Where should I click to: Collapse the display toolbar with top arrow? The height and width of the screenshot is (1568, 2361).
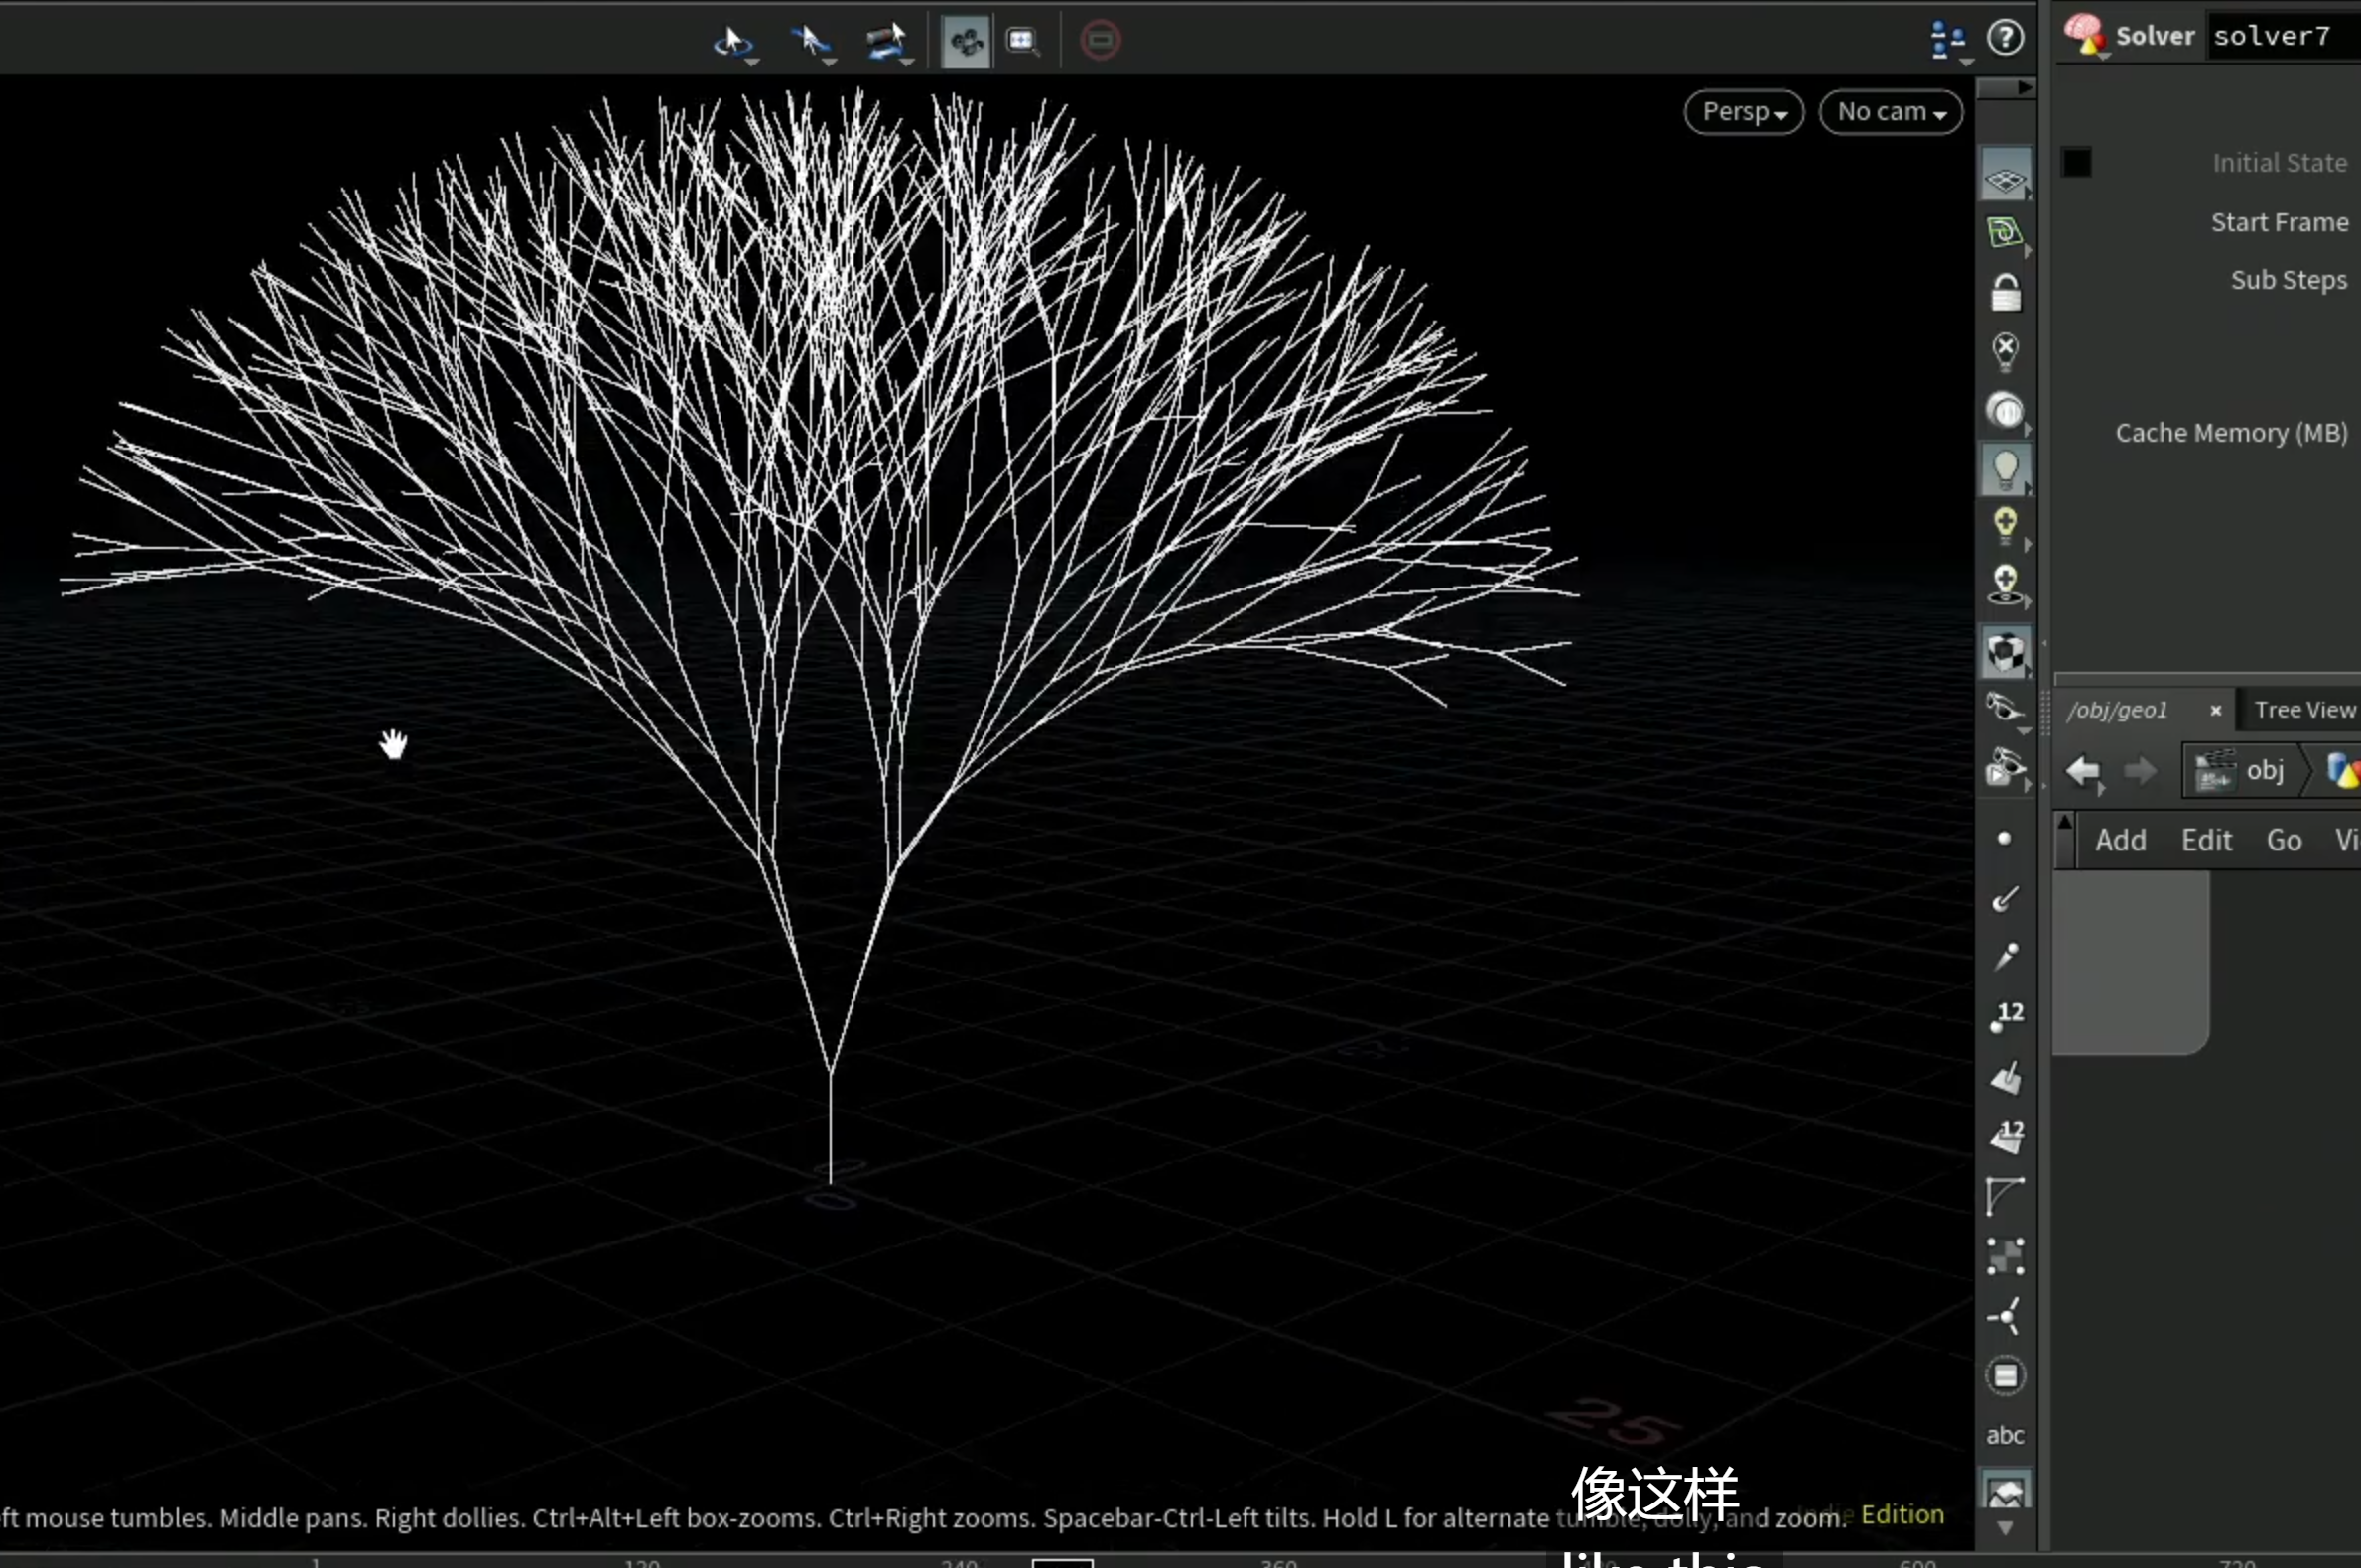click(2006, 88)
